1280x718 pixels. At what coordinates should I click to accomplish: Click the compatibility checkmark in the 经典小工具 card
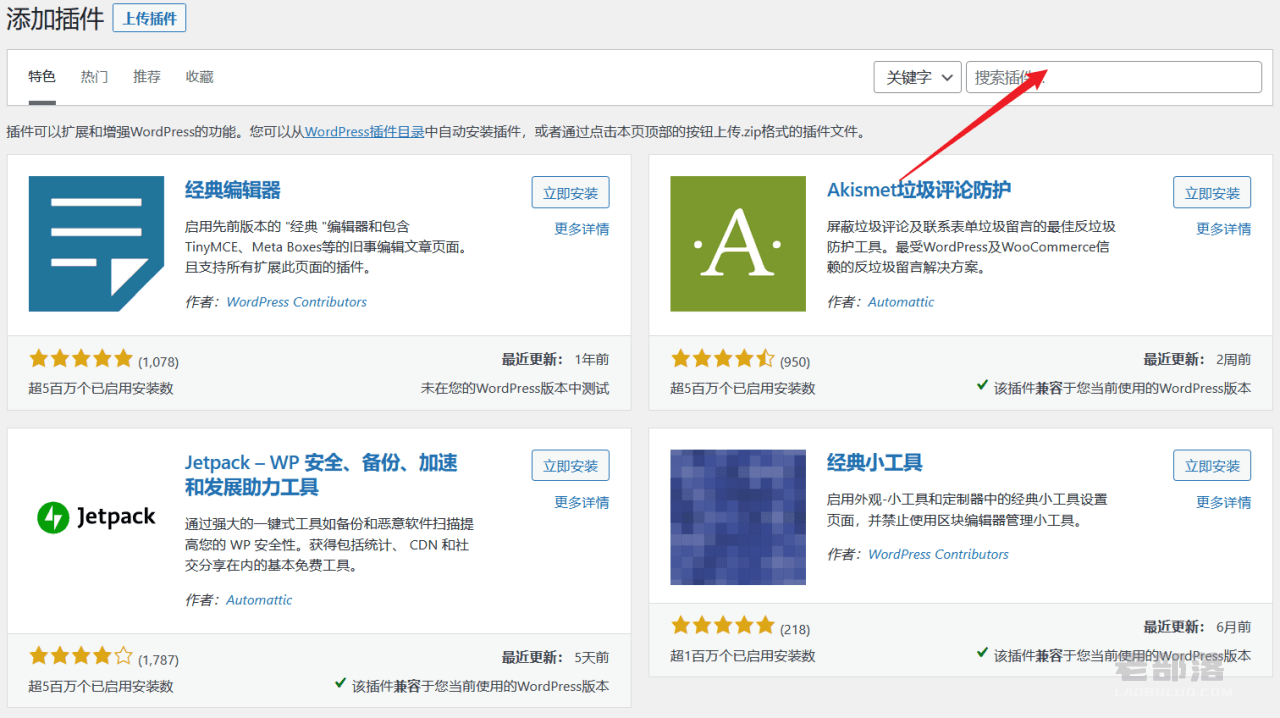pos(983,652)
